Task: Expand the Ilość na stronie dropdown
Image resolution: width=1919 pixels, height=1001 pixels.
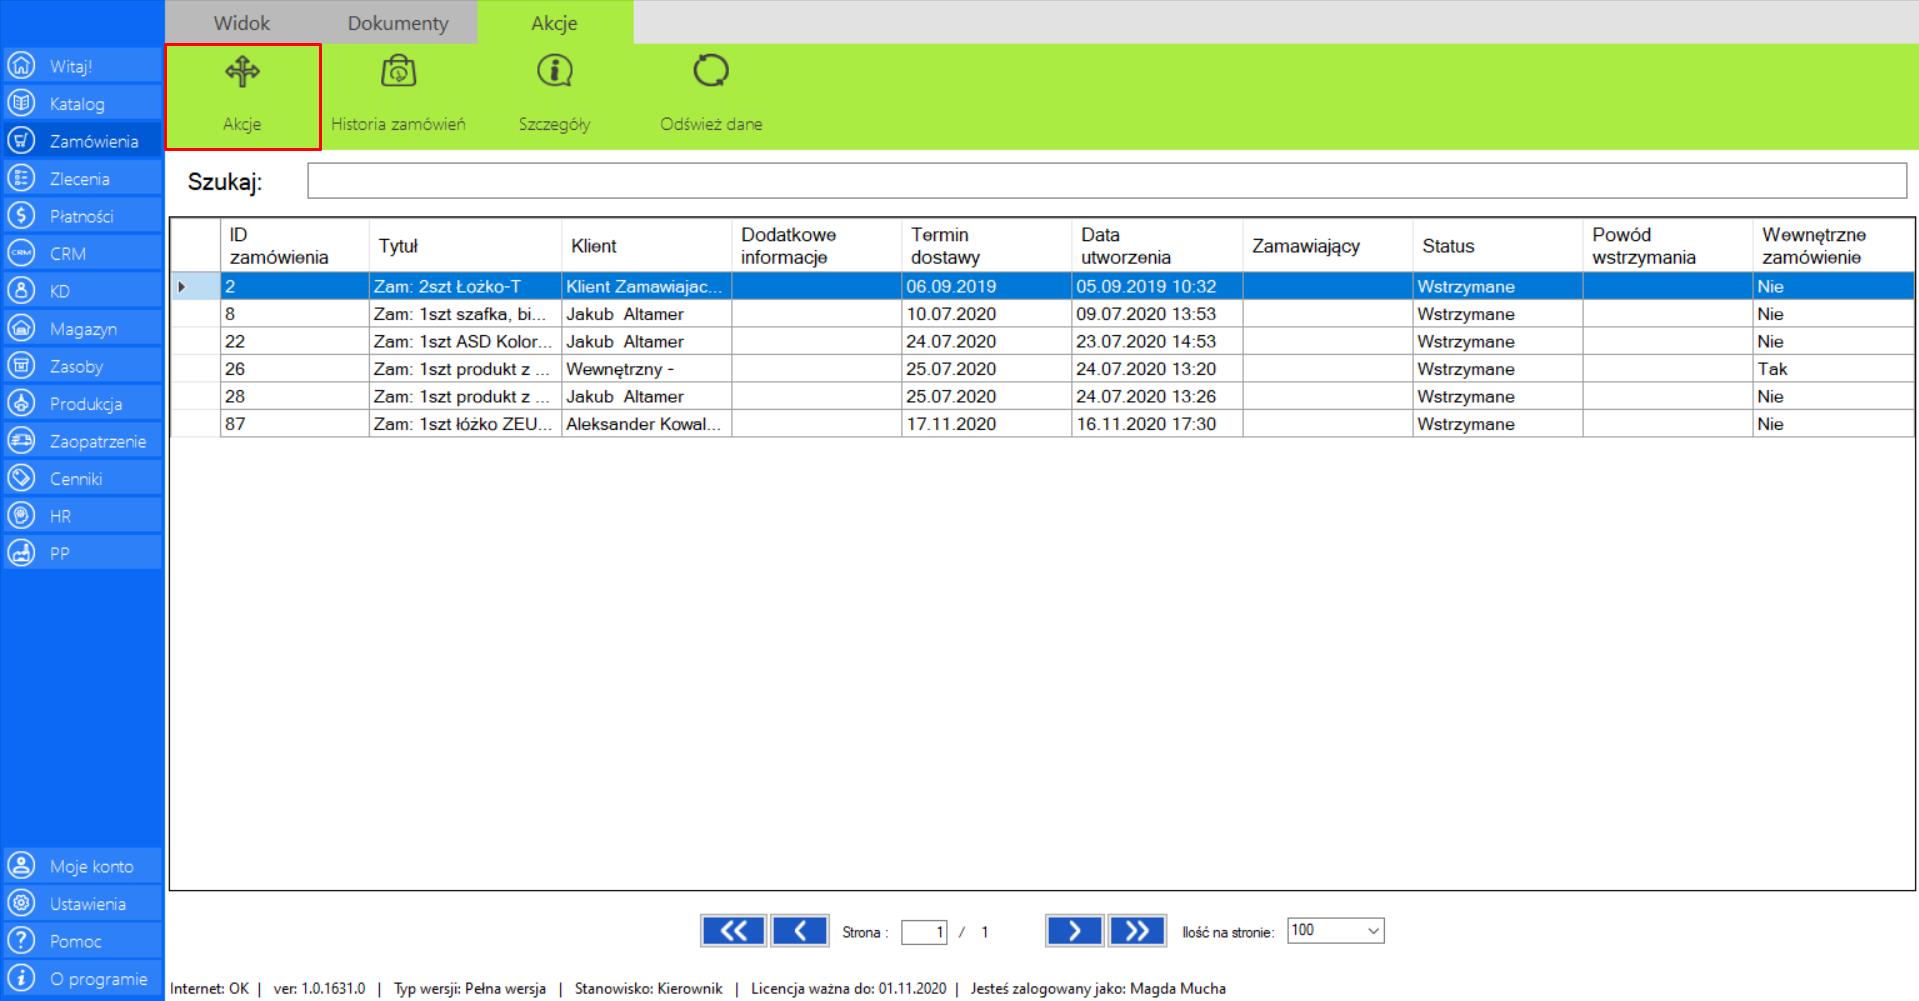Action: click(1373, 931)
